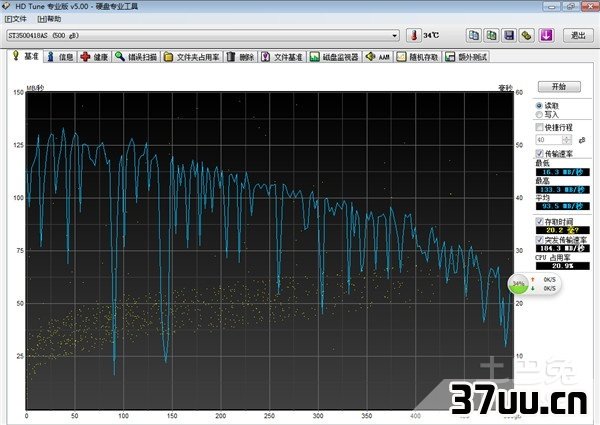The image size is (600, 425).
Task: Click the HD Tune title bar app icon
Action: pyautogui.click(x=5, y=6)
